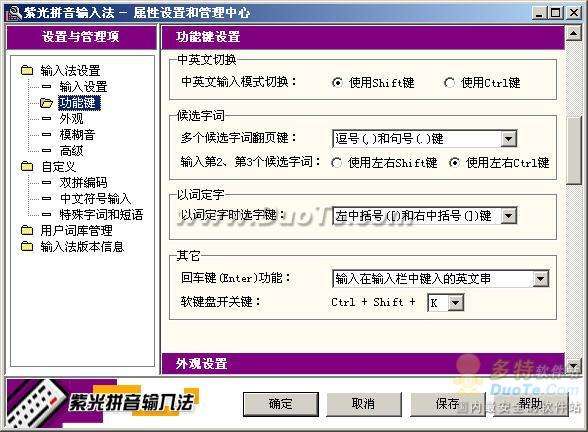Screen dimensions: 588x432
Task: Open the soft keyboard key K dropdown
Action: pos(455,302)
